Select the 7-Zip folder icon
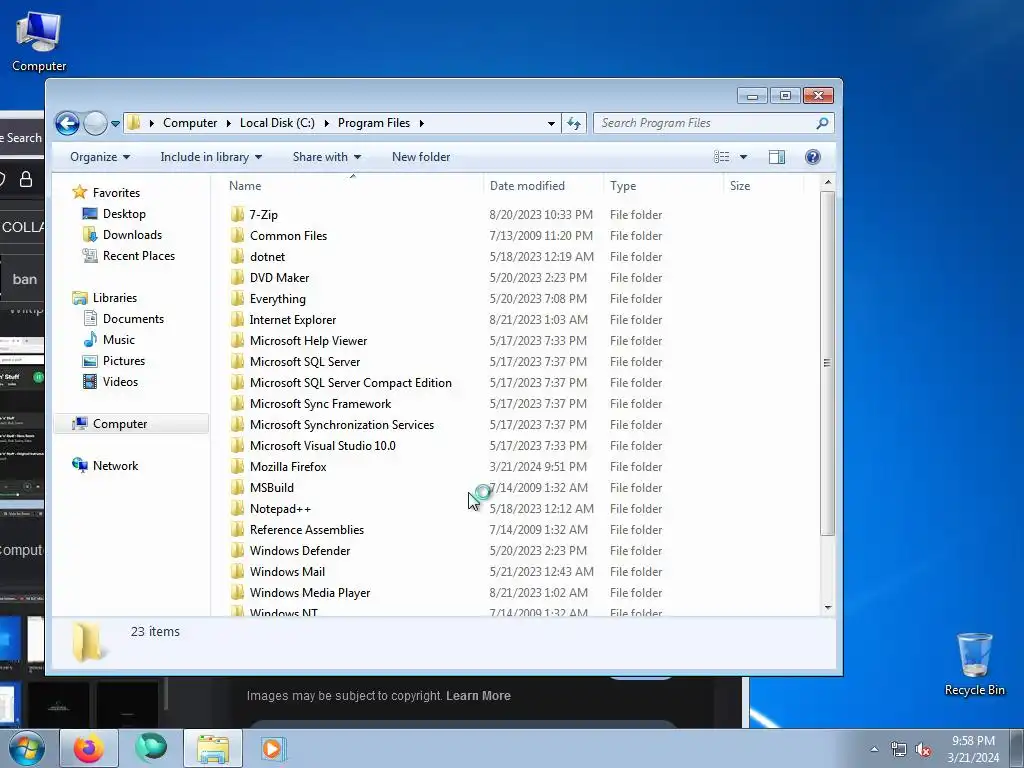Image resolution: width=1024 pixels, height=768 pixels. 238,214
